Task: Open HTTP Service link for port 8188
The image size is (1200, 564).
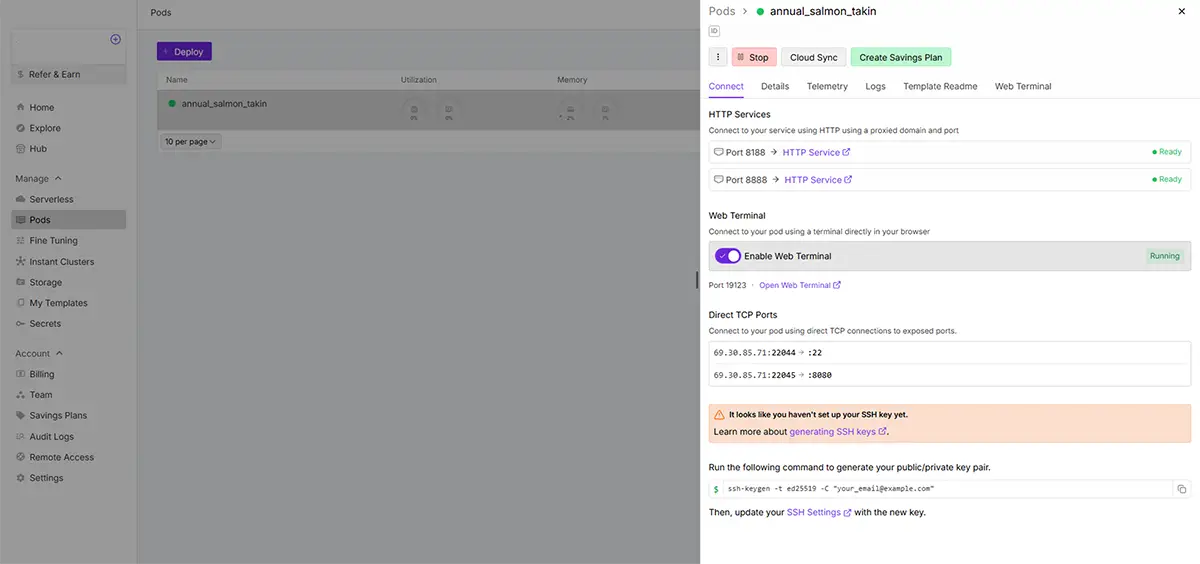Action: coord(816,153)
